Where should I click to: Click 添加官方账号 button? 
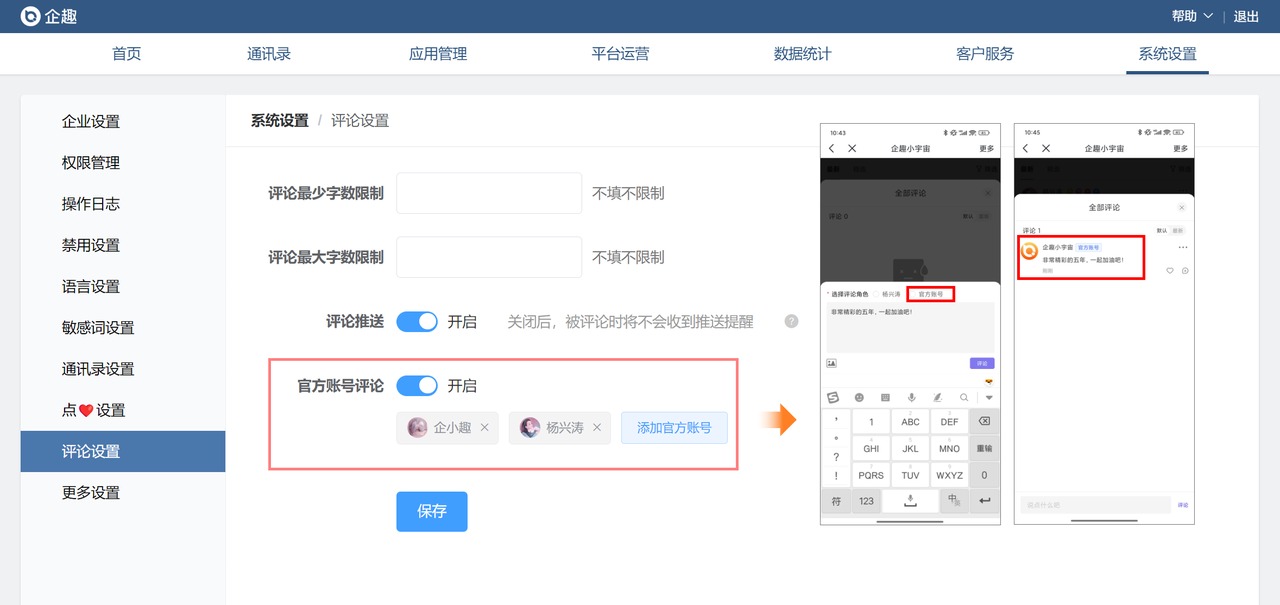click(x=674, y=428)
